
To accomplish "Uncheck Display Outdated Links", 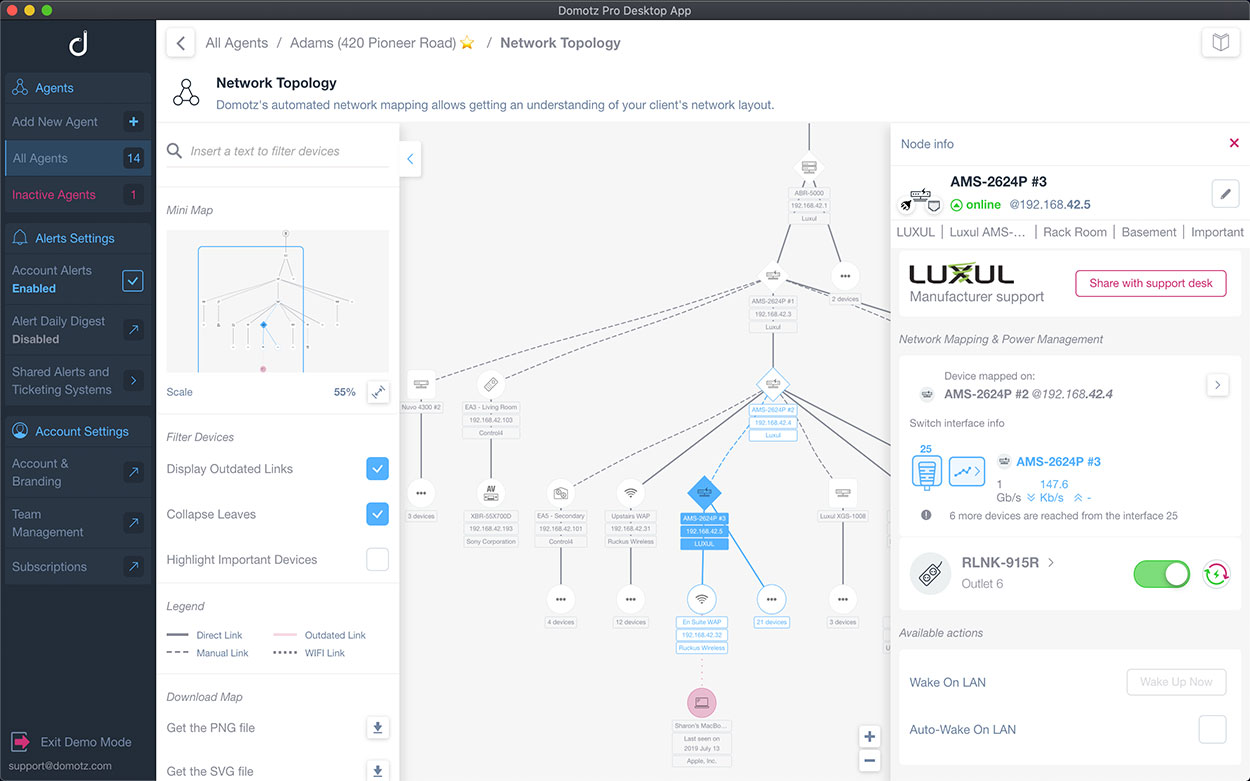I will (x=377, y=469).
